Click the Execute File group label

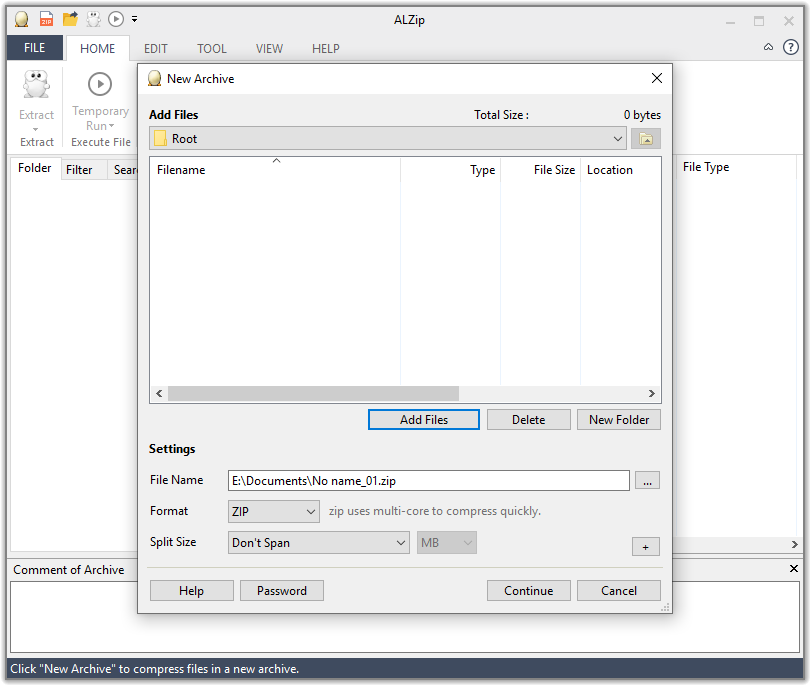click(101, 142)
